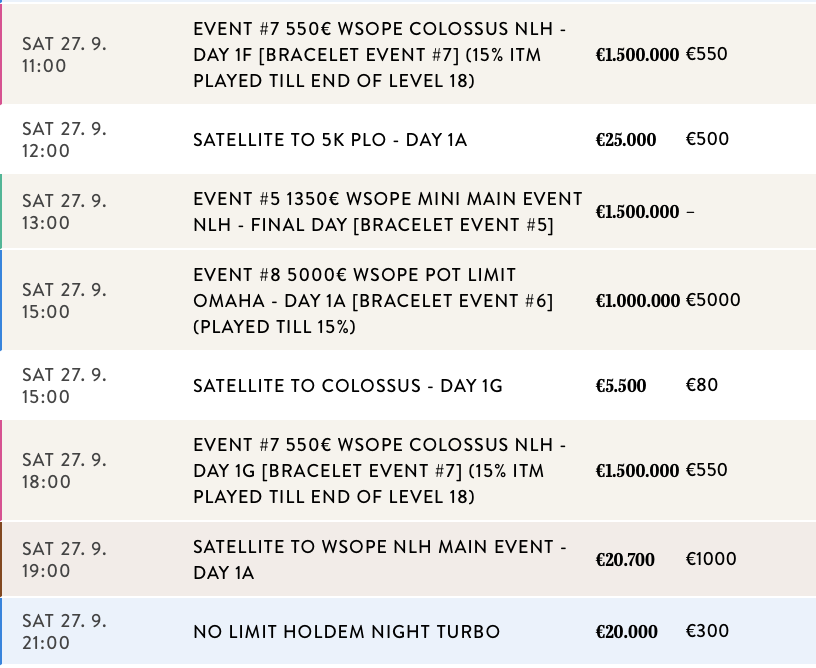
Task: Select the €1000 buy-in amount
Action: click(710, 559)
